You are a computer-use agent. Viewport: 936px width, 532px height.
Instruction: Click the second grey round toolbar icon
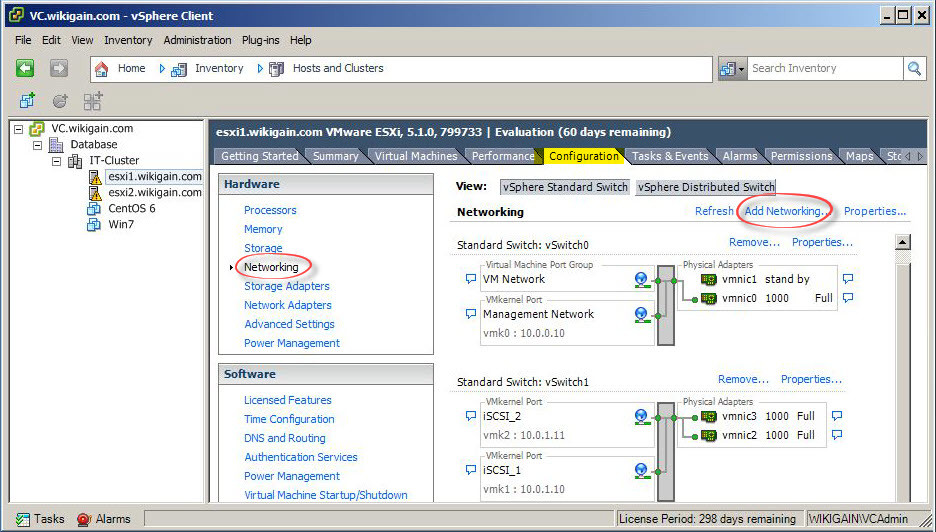(x=60, y=101)
